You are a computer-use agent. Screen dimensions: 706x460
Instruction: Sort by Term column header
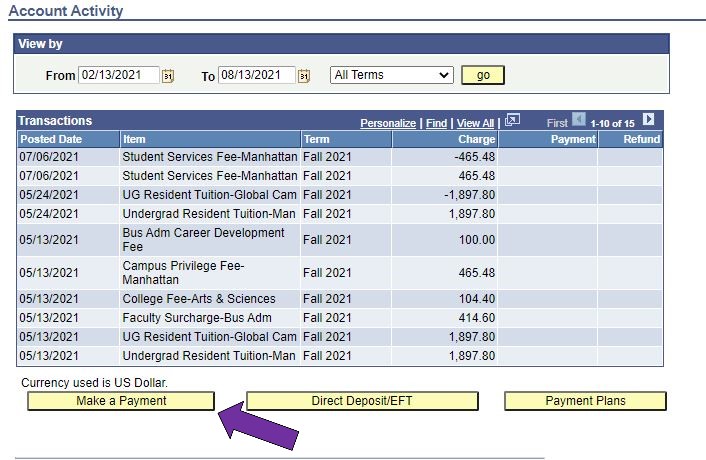(317, 140)
